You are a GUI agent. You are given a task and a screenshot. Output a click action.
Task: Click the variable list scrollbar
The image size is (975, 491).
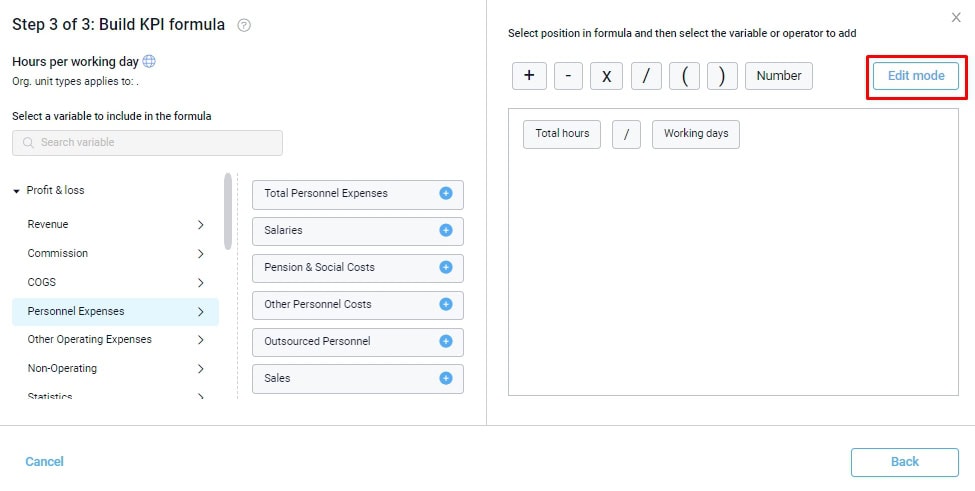228,212
